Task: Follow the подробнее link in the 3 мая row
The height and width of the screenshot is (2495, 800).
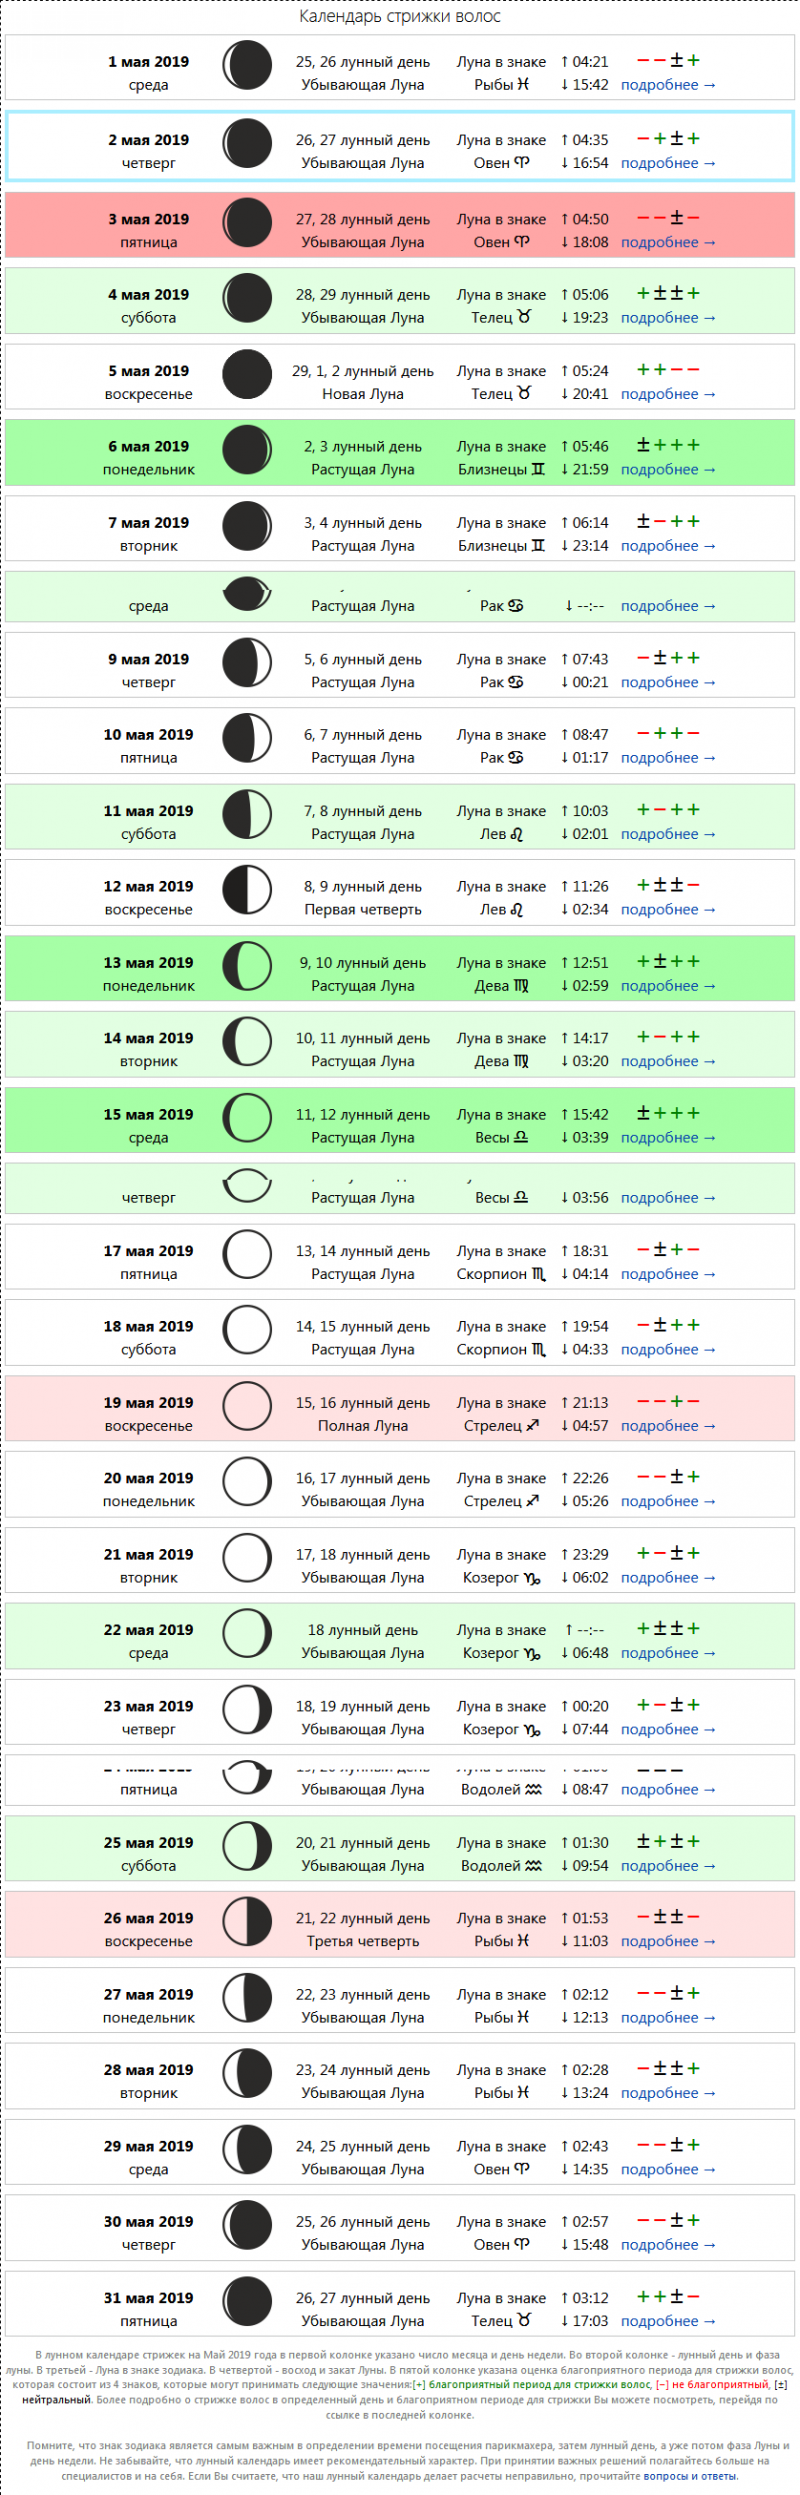Action: pyautogui.click(x=668, y=242)
